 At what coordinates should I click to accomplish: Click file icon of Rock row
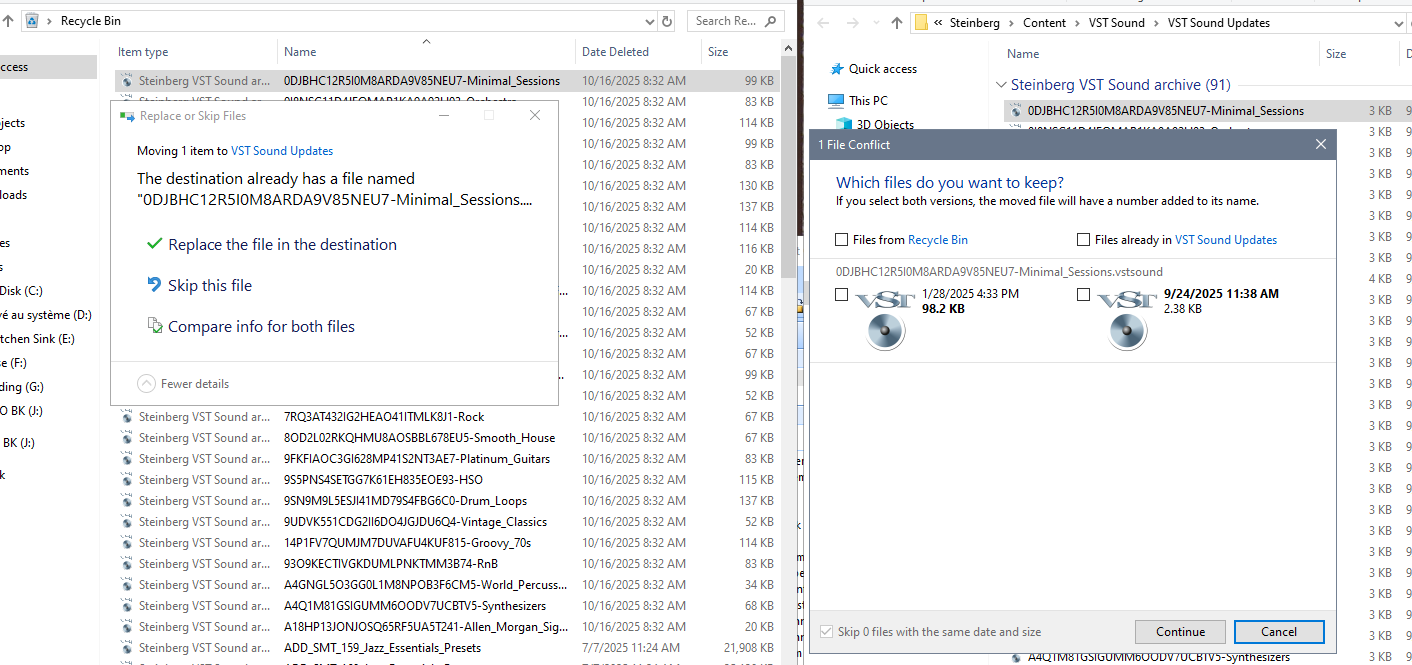coord(127,417)
